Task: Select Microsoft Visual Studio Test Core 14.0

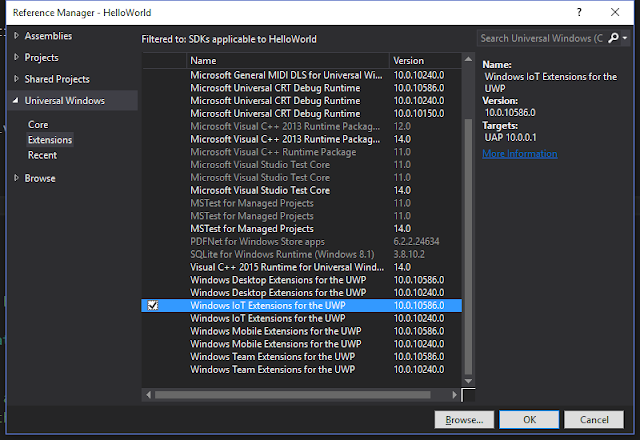Action: point(302,190)
